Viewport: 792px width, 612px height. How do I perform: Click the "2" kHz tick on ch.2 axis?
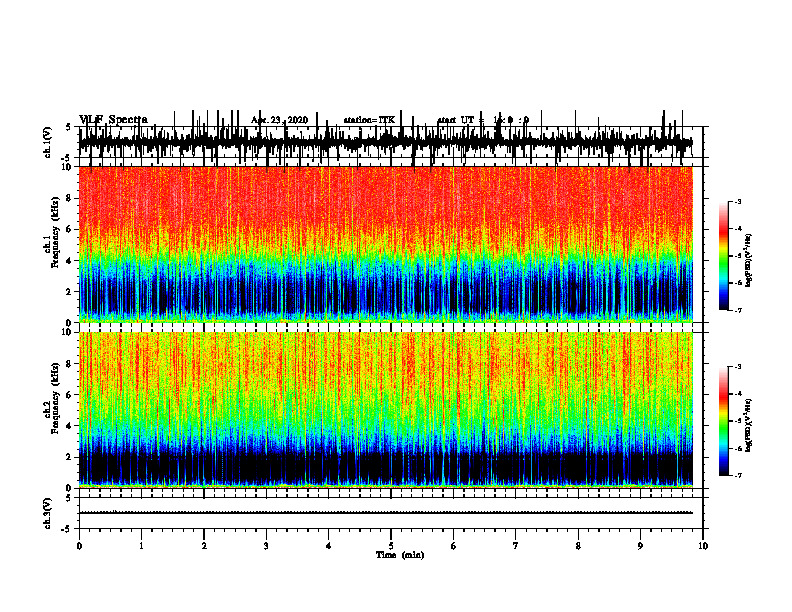pyautogui.click(x=70, y=457)
